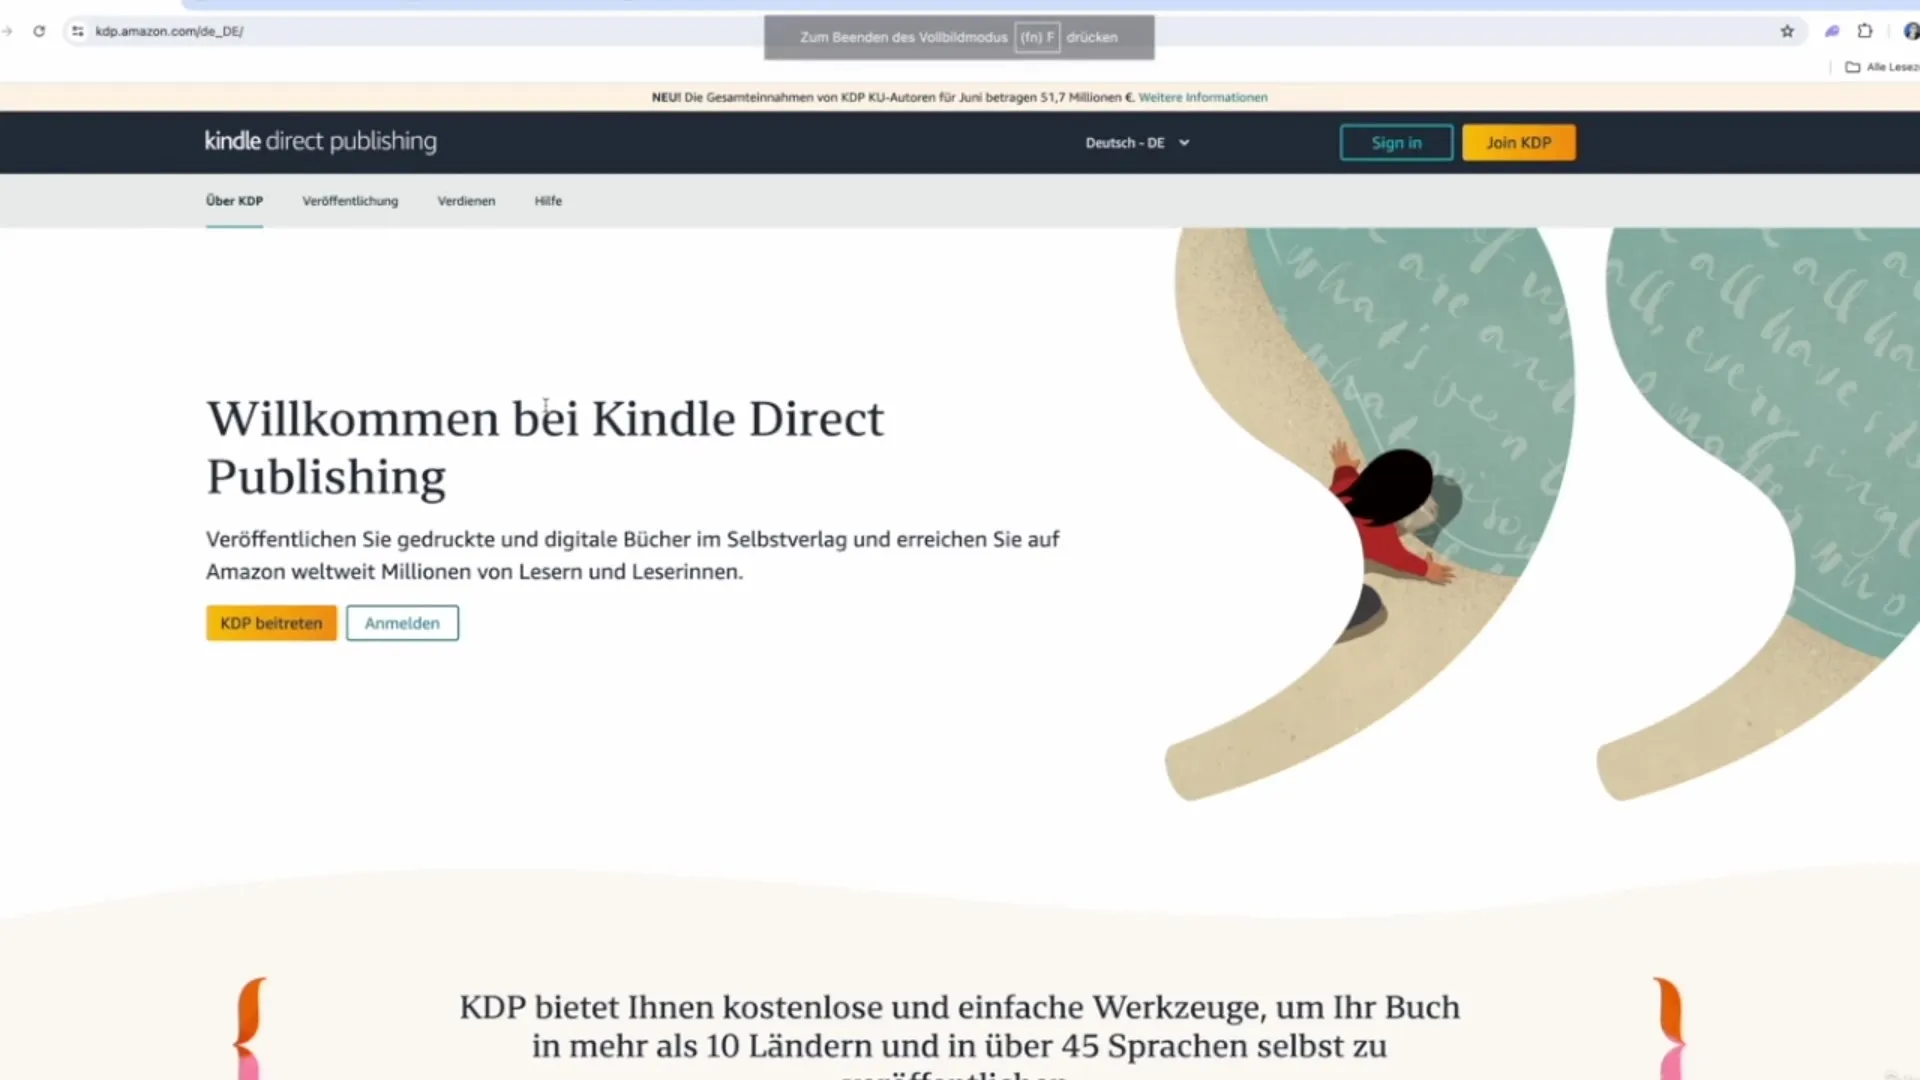Click the purple browser extension icon

(1832, 31)
